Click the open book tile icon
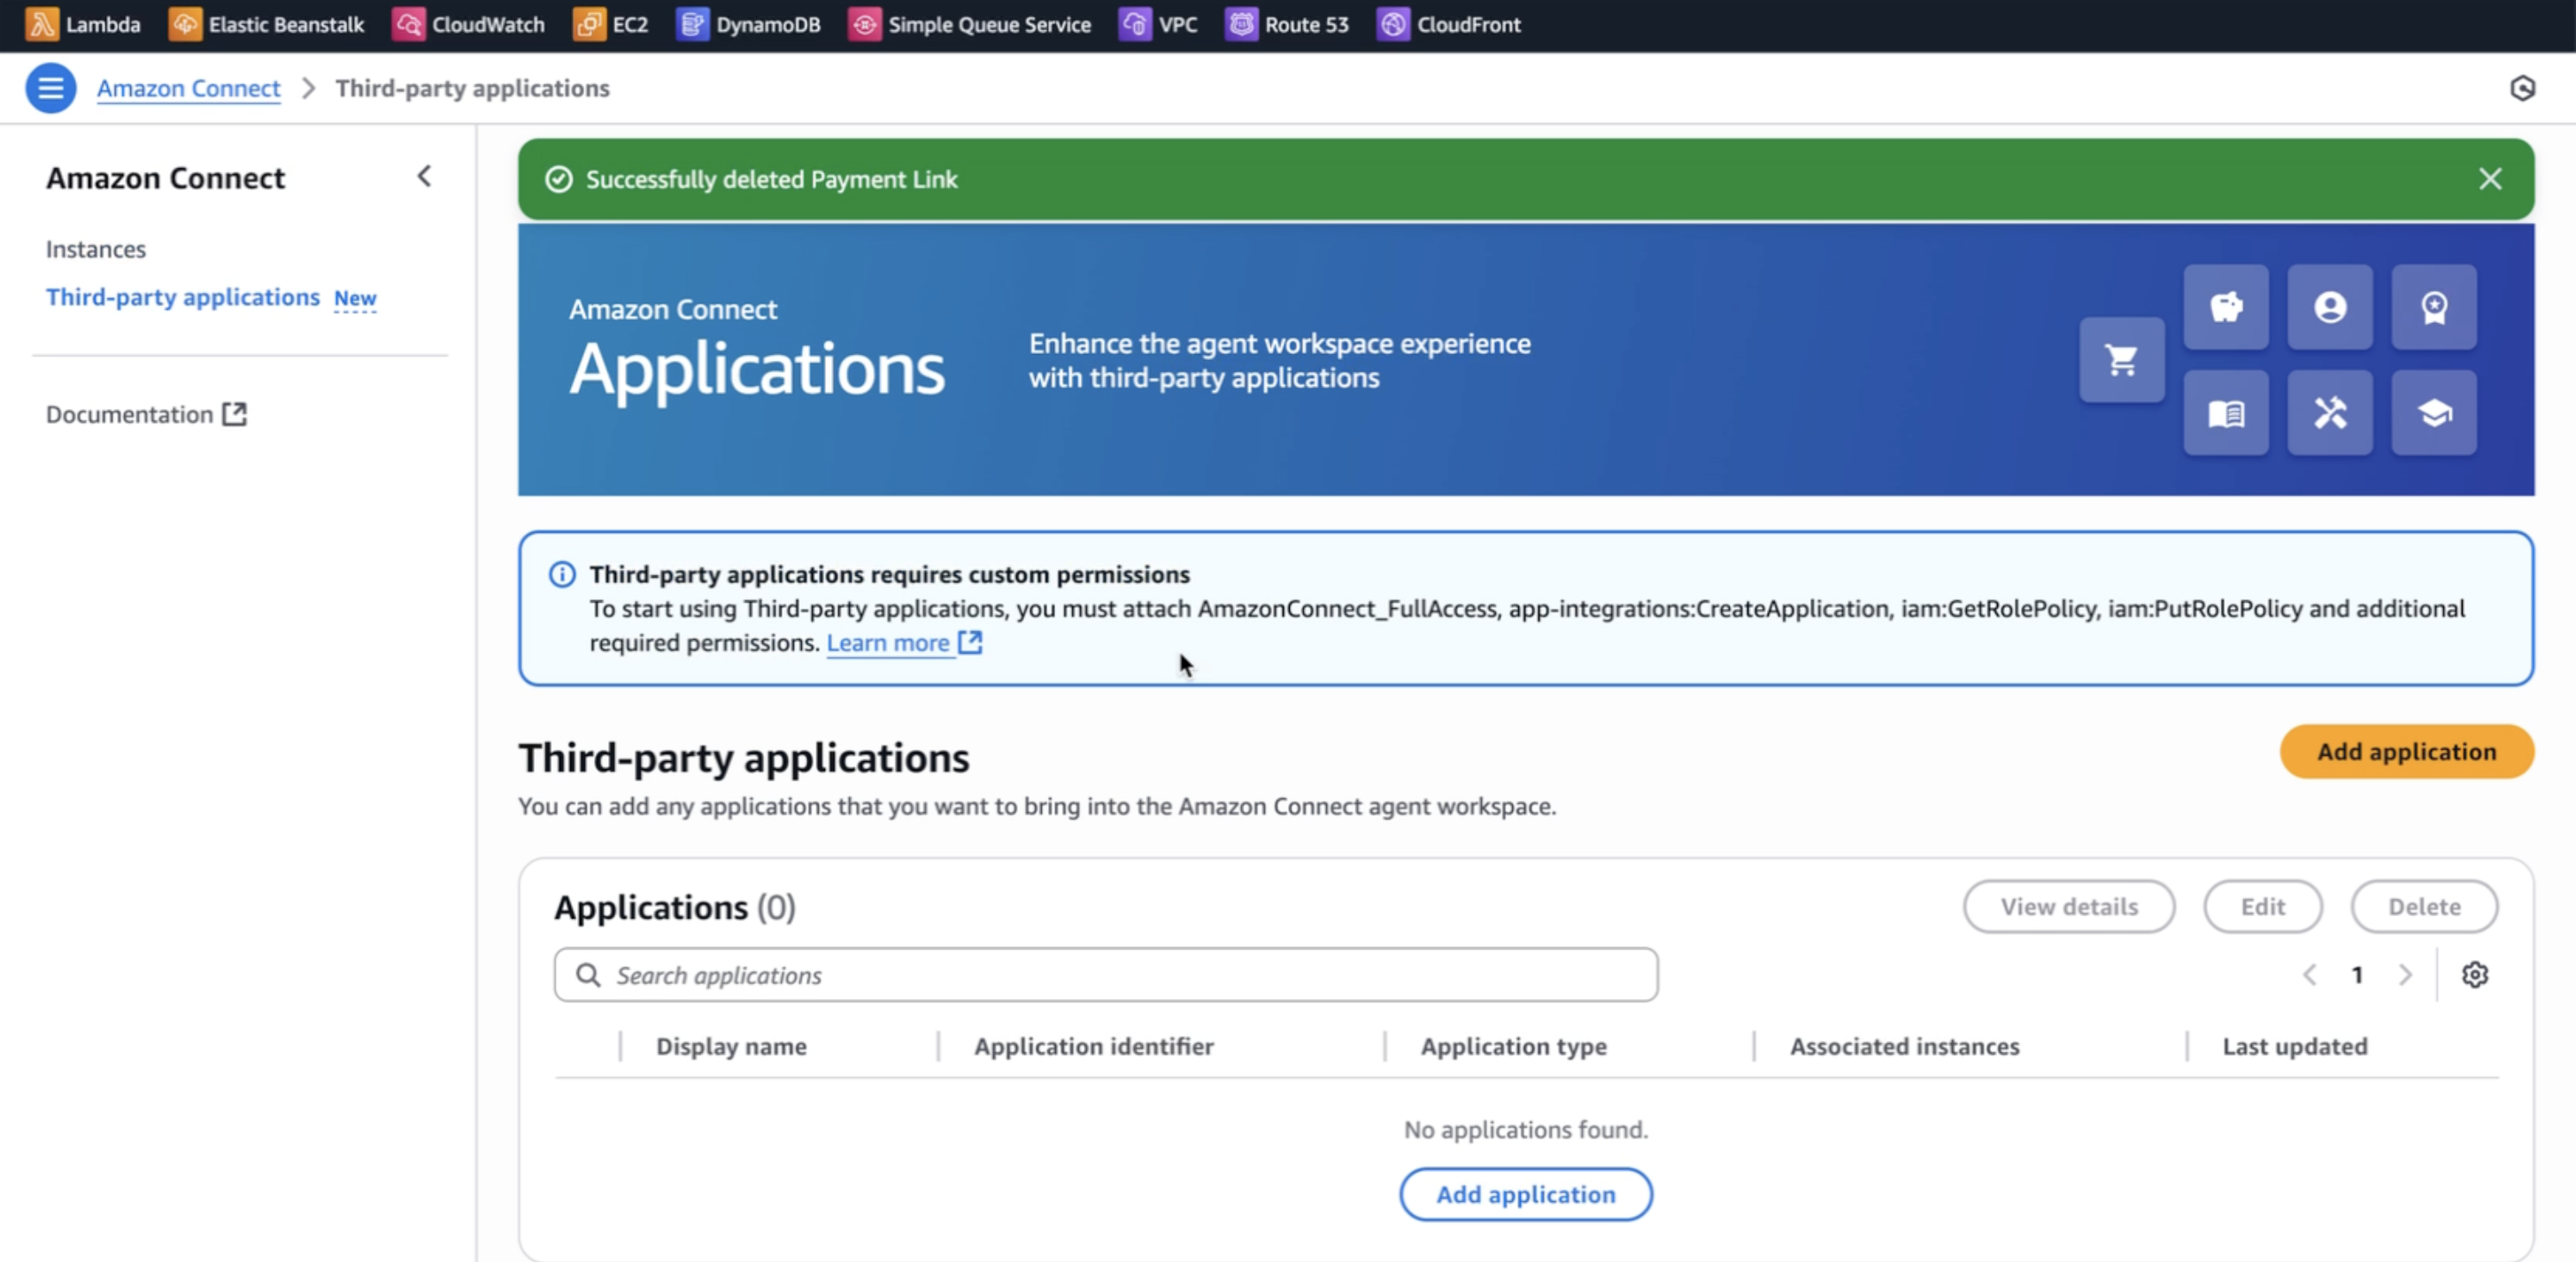 pyautogui.click(x=2225, y=413)
